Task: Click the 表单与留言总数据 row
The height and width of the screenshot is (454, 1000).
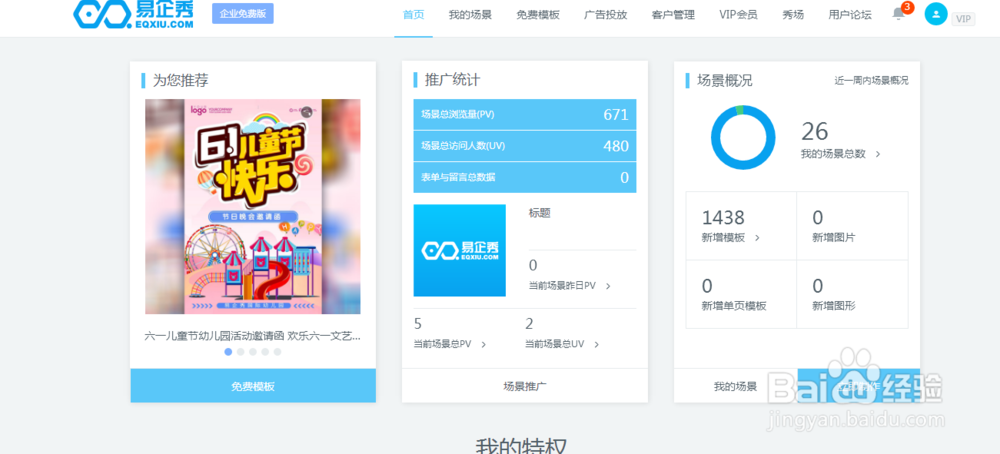Action: [x=525, y=177]
